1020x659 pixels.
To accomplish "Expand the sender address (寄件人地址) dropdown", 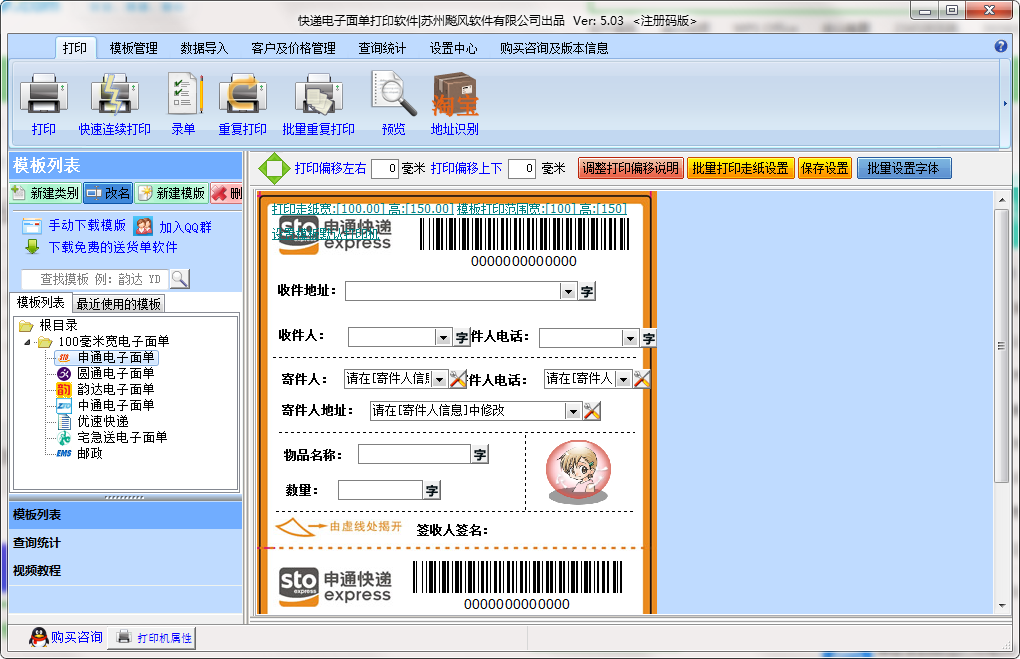I will click(x=572, y=411).
